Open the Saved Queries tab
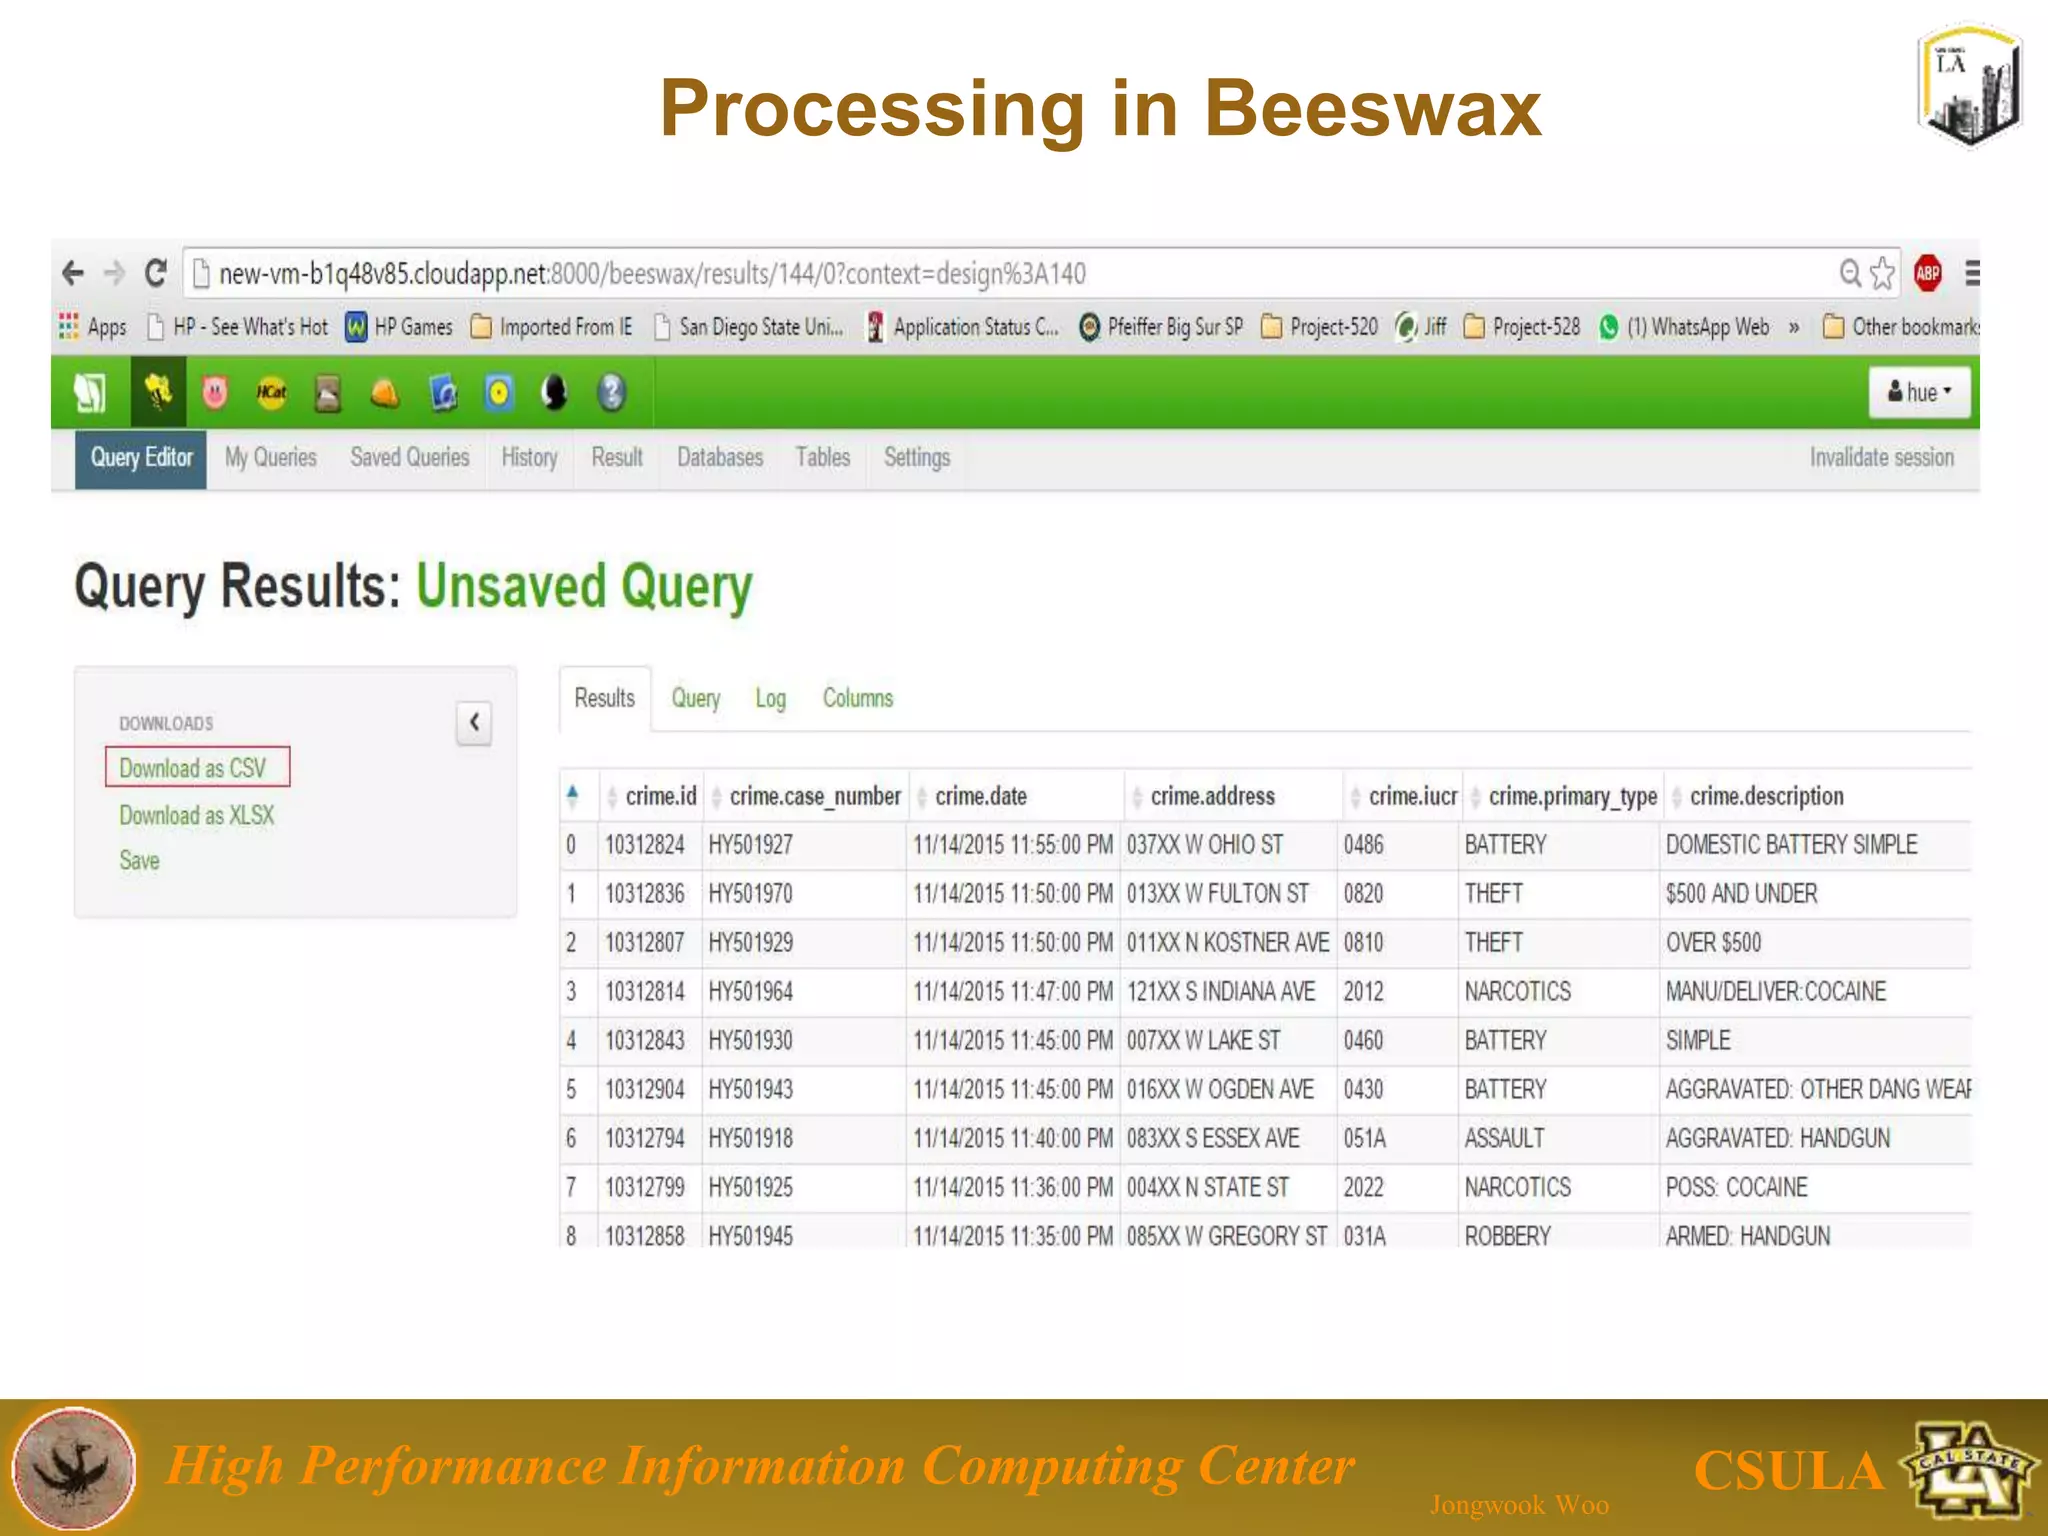The width and height of the screenshot is (2048, 1536). (409, 458)
